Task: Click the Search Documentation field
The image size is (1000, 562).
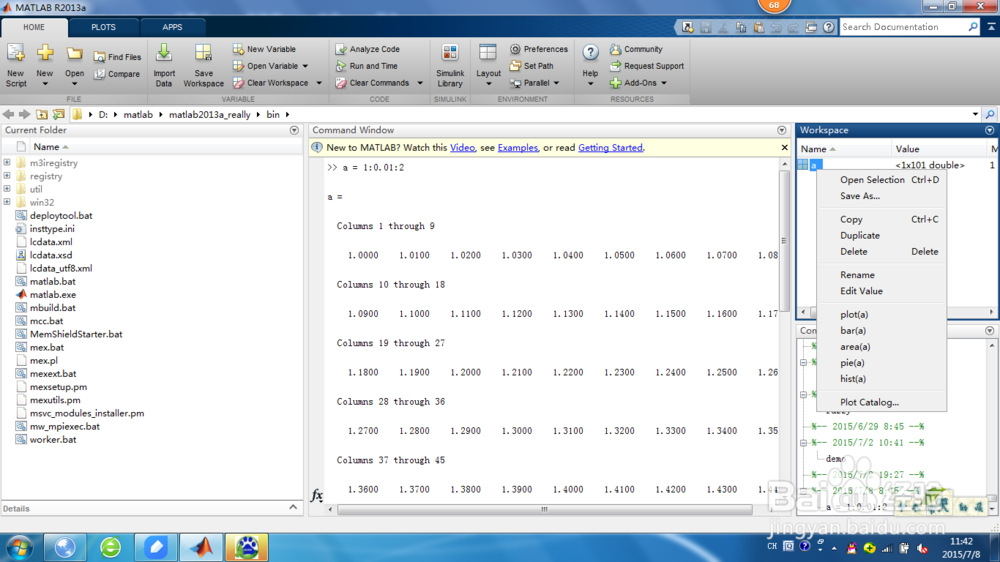Action: pyautogui.click(x=902, y=27)
